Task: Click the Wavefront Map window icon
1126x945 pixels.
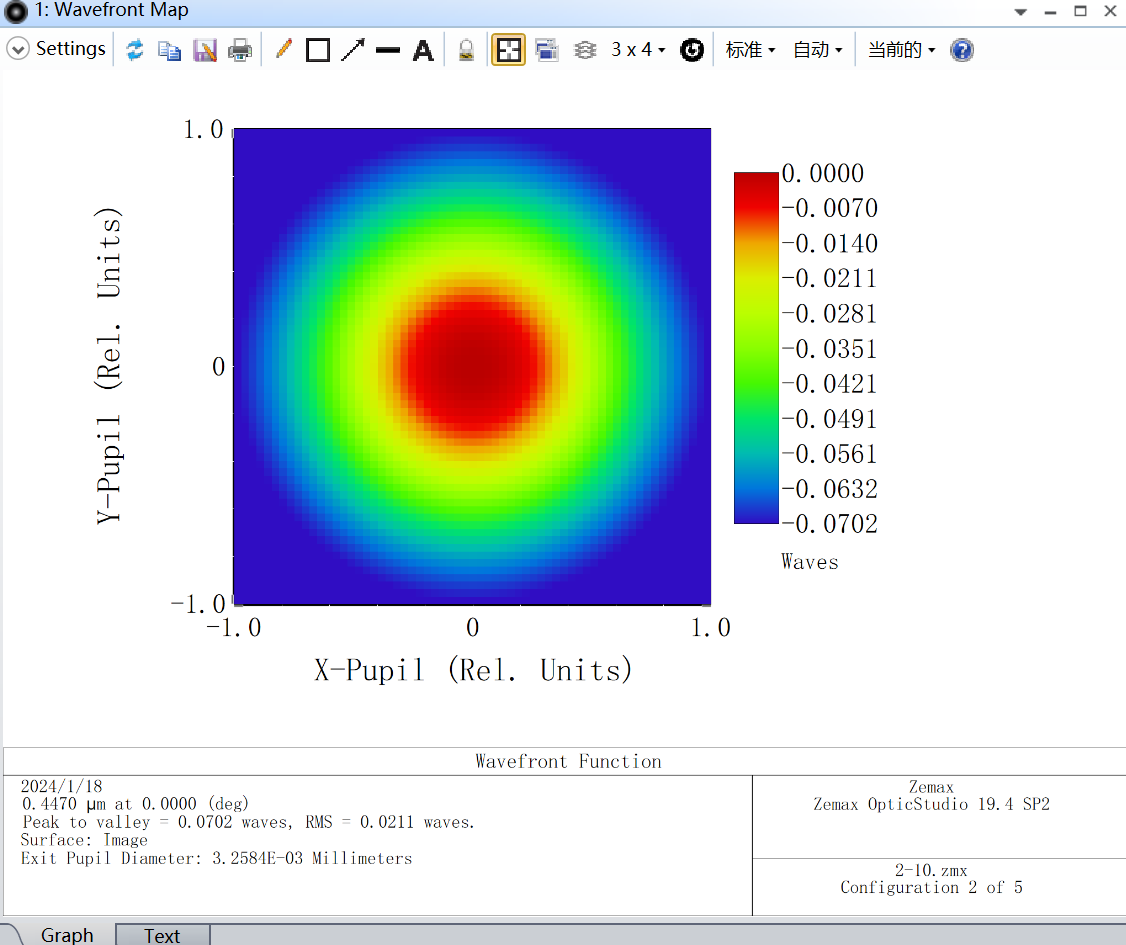Action: pos(16,11)
